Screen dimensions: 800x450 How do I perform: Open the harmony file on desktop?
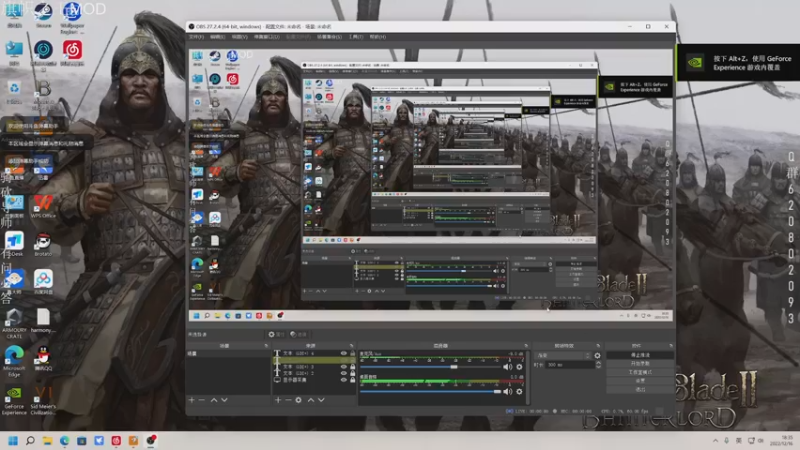click(43, 320)
